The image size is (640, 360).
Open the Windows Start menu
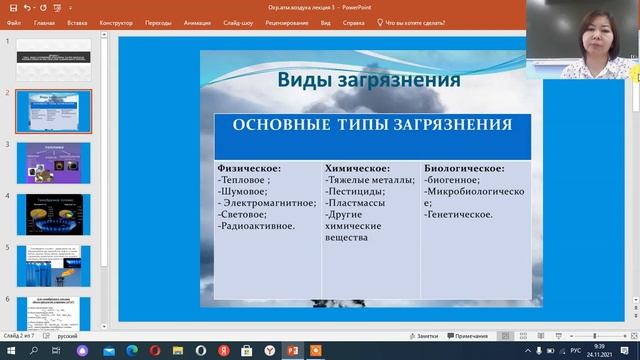[x=11, y=351]
